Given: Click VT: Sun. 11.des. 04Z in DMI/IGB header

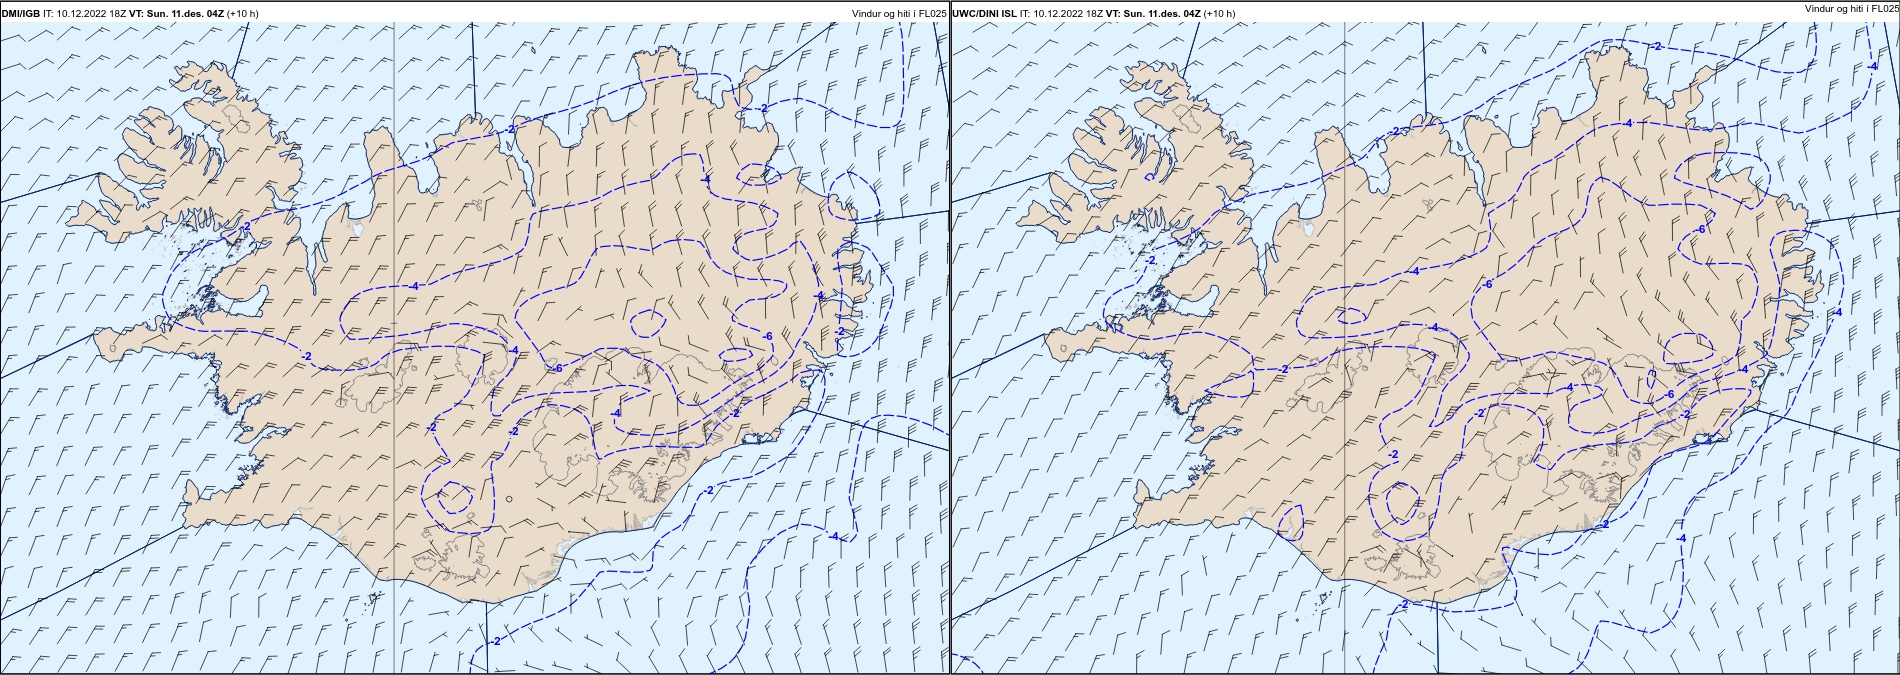Looking at the screenshot, I should 177,14.
